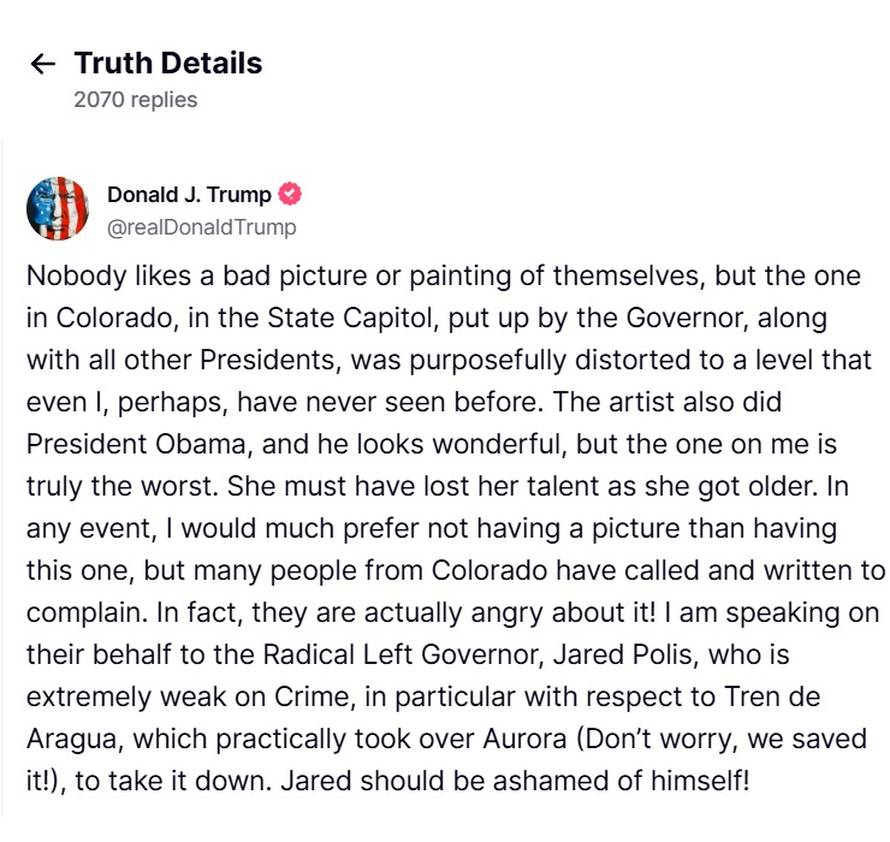Viewport: 890px width, 842px height.
Task: Click the back arrow beside Truth Details
Action: [43, 64]
